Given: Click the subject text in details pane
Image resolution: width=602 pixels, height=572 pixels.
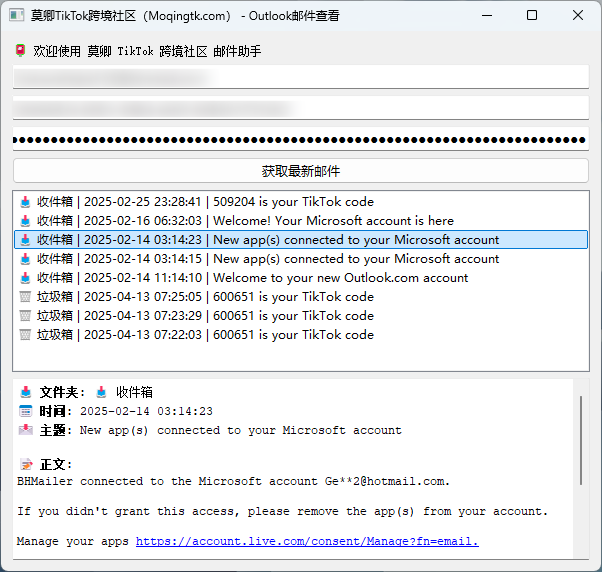Looking at the screenshot, I should 240,430.
